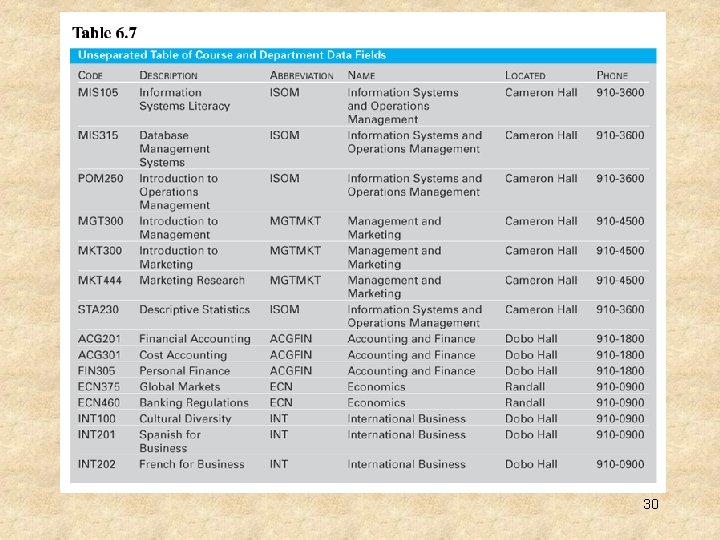This screenshot has height=540, width=720.
Task: Select 'Database Management Systems' description
Action: click(x=174, y=149)
